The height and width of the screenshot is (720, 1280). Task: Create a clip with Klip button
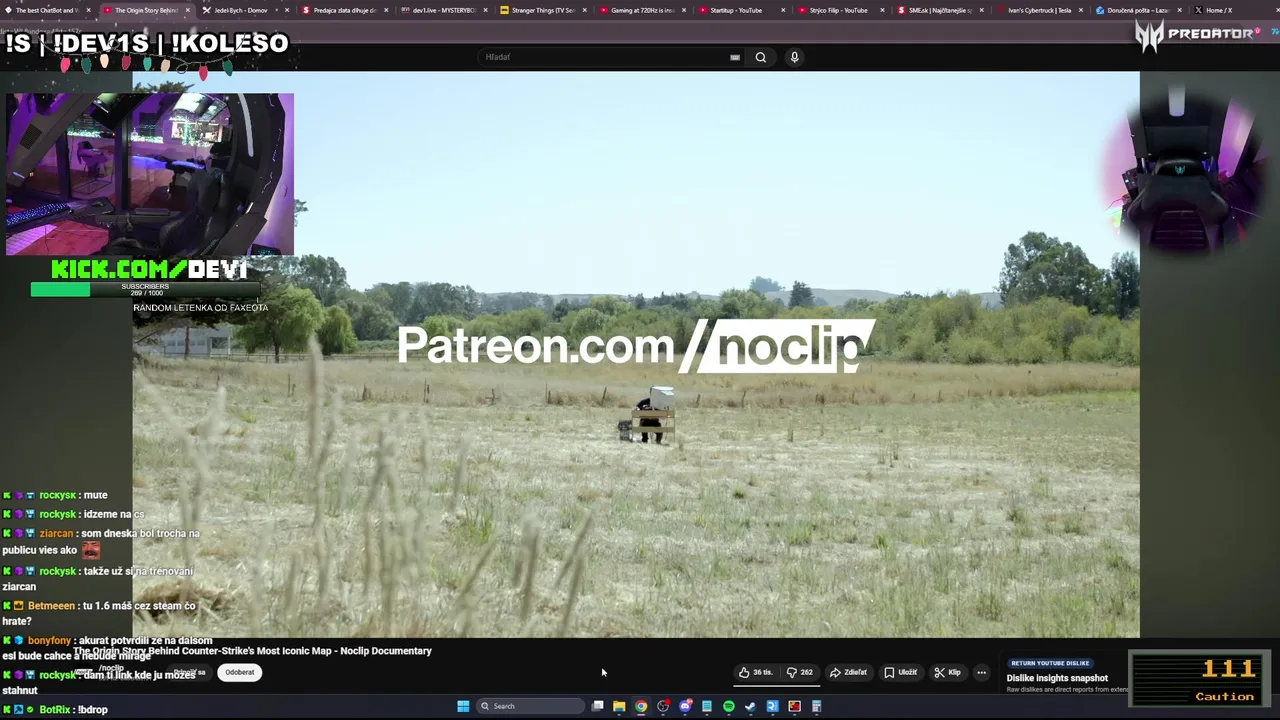pyautogui.click(x=947, y=672)
